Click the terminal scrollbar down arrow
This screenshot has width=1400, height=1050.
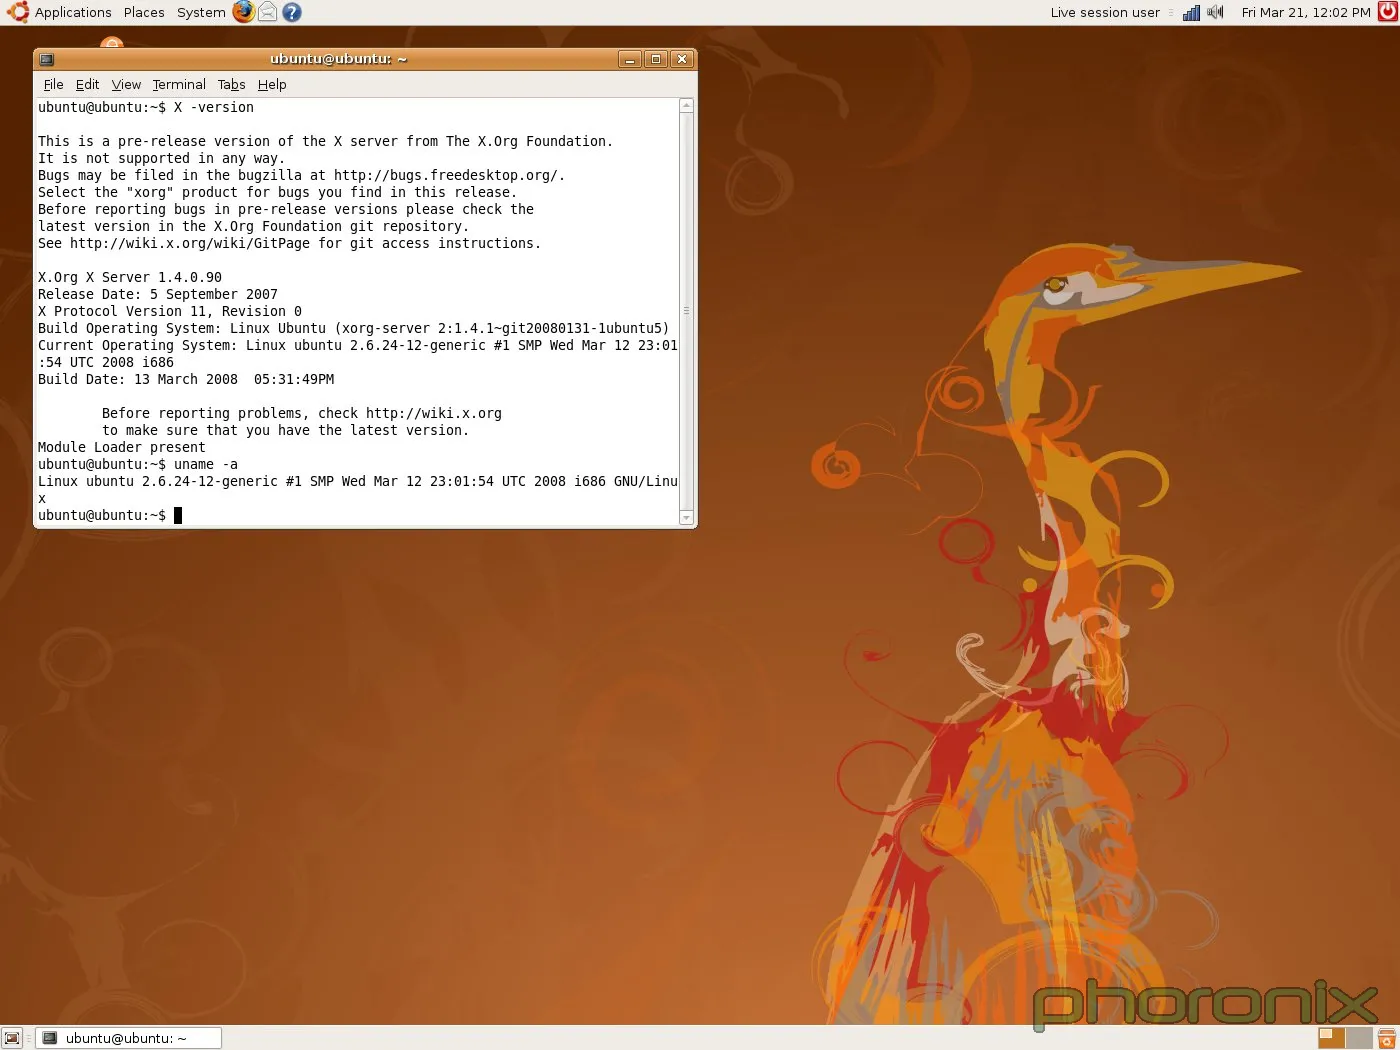tap(687, 518)
